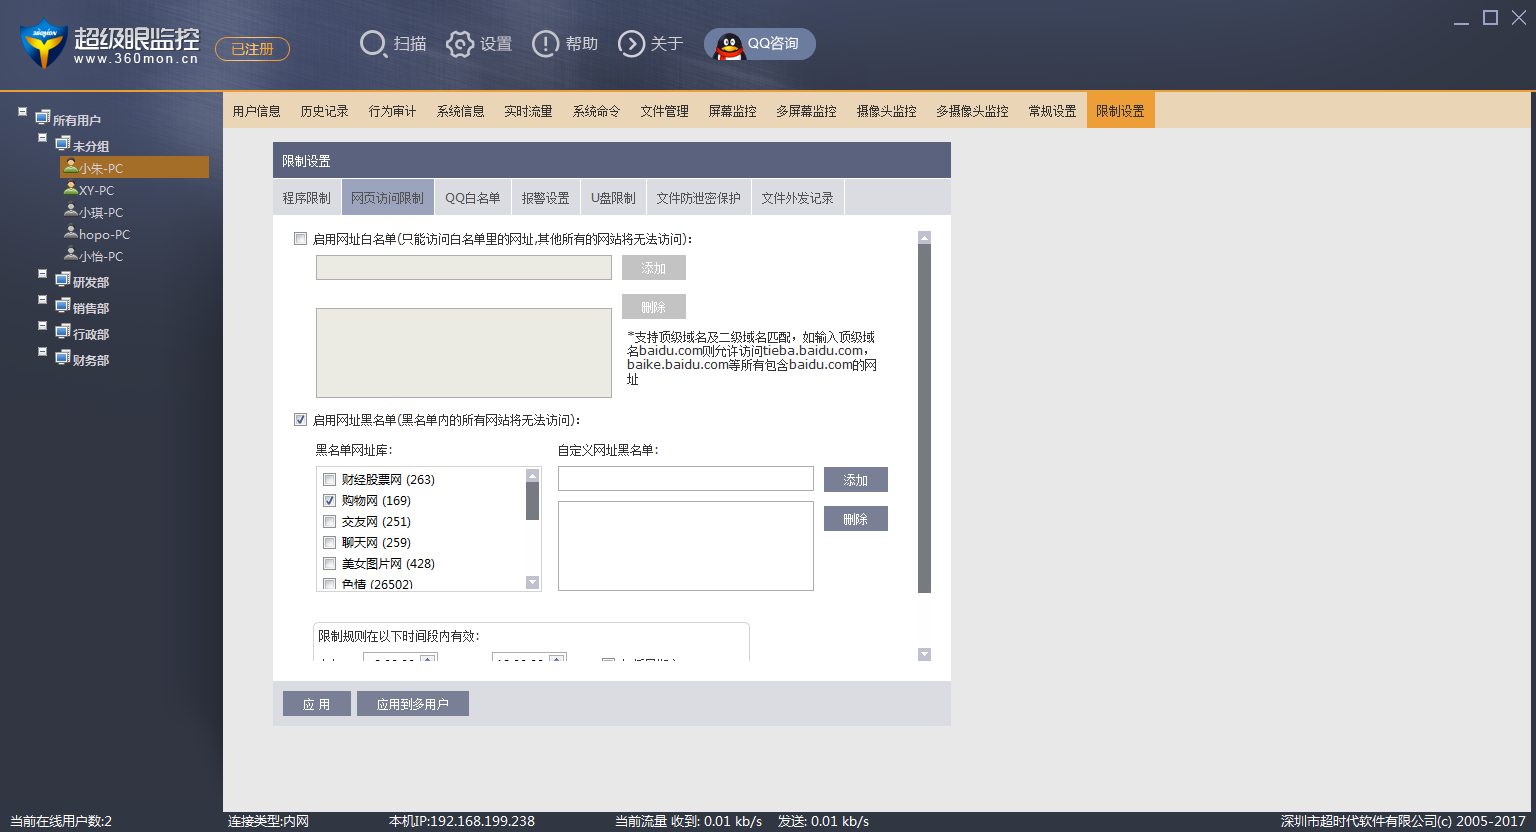Uncheck the 购物网 blacklist category

pos(329,501)
